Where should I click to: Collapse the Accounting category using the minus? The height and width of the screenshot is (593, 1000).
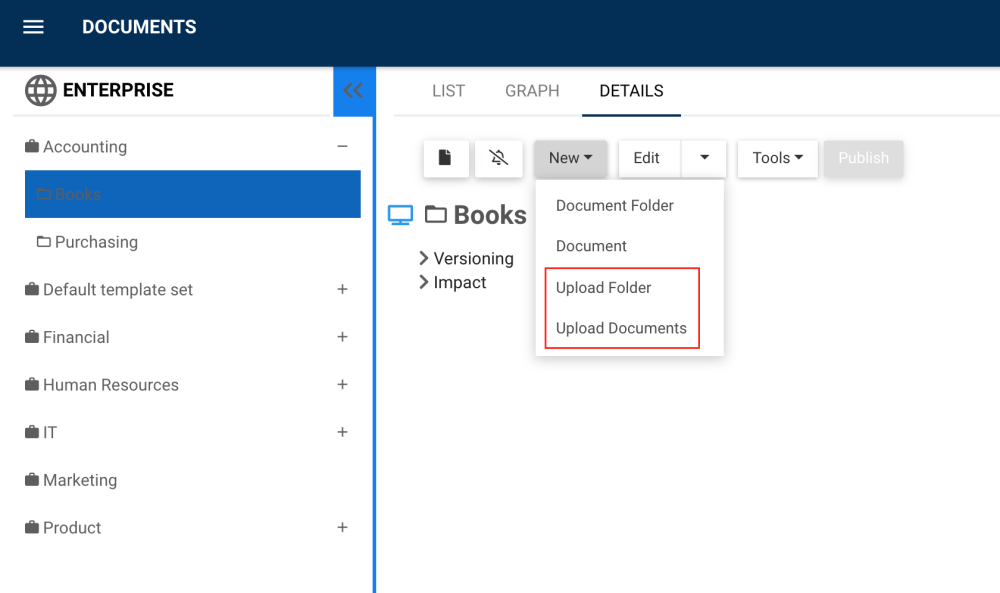342,146
